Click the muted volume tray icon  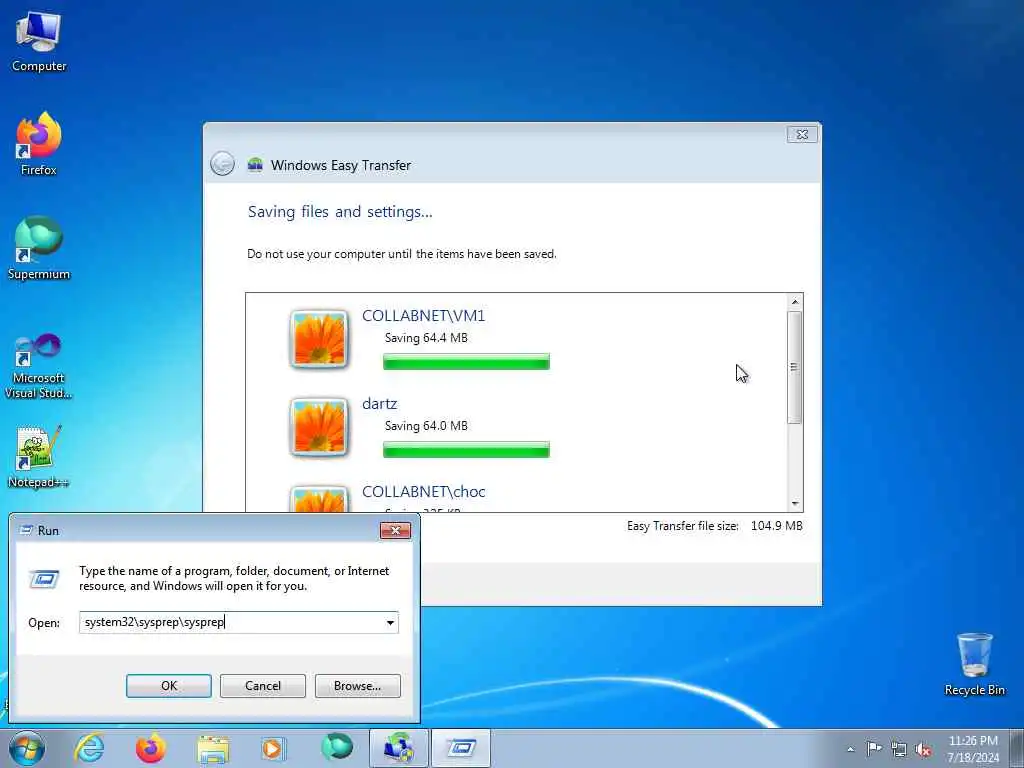923,749
